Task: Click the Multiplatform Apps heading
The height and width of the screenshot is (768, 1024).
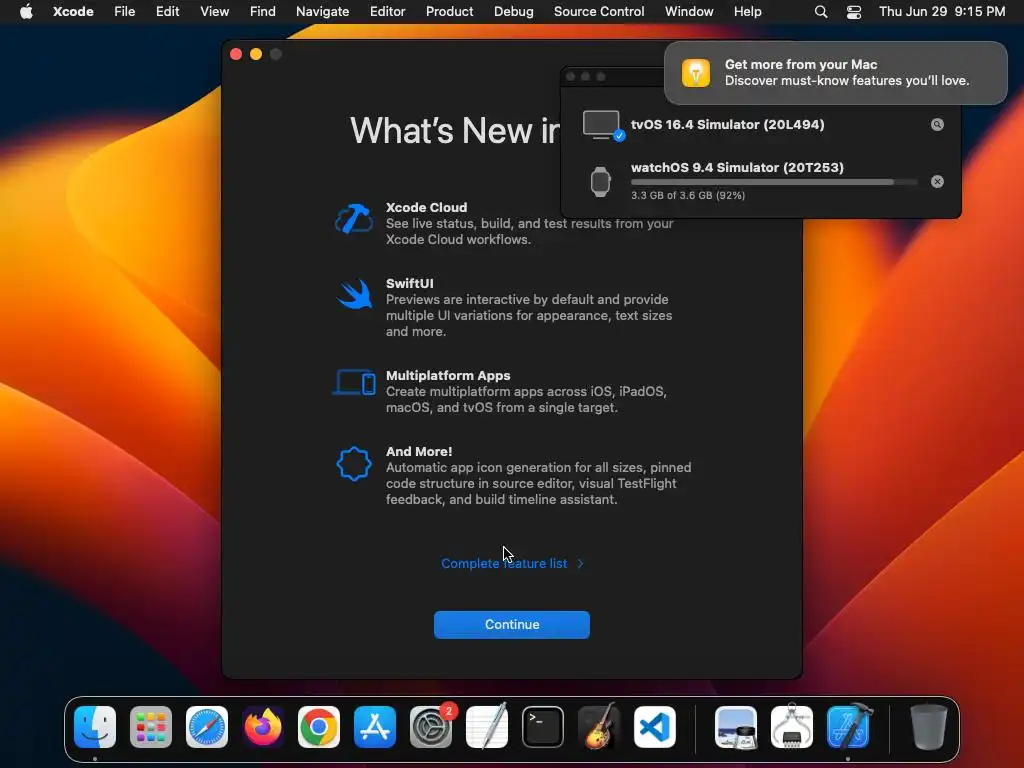Action: pyautogui.click(x=448, y=376)
